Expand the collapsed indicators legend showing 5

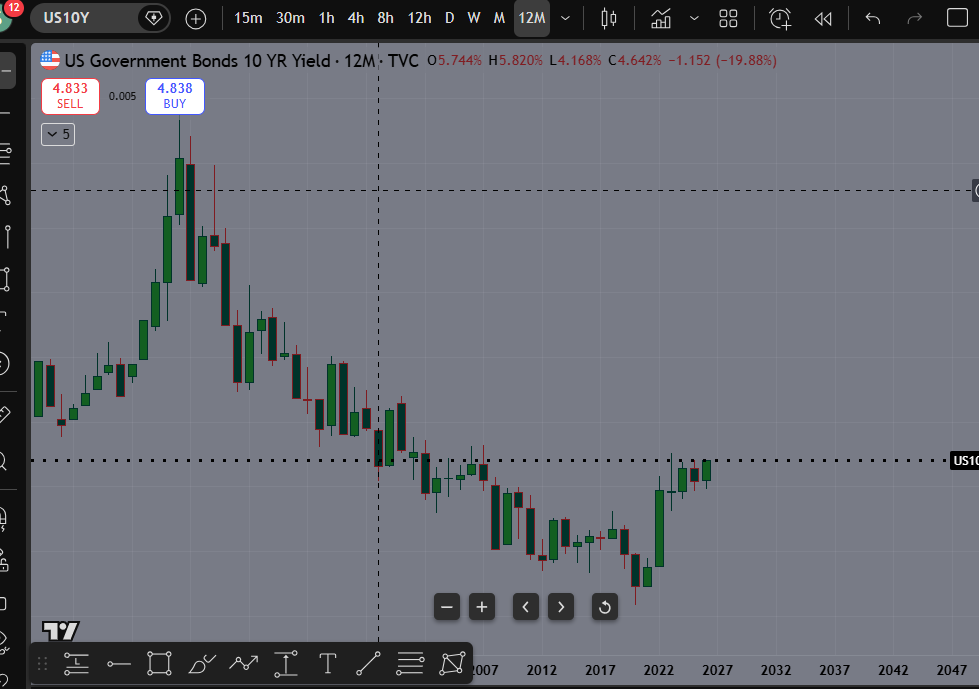coord(58,134)
